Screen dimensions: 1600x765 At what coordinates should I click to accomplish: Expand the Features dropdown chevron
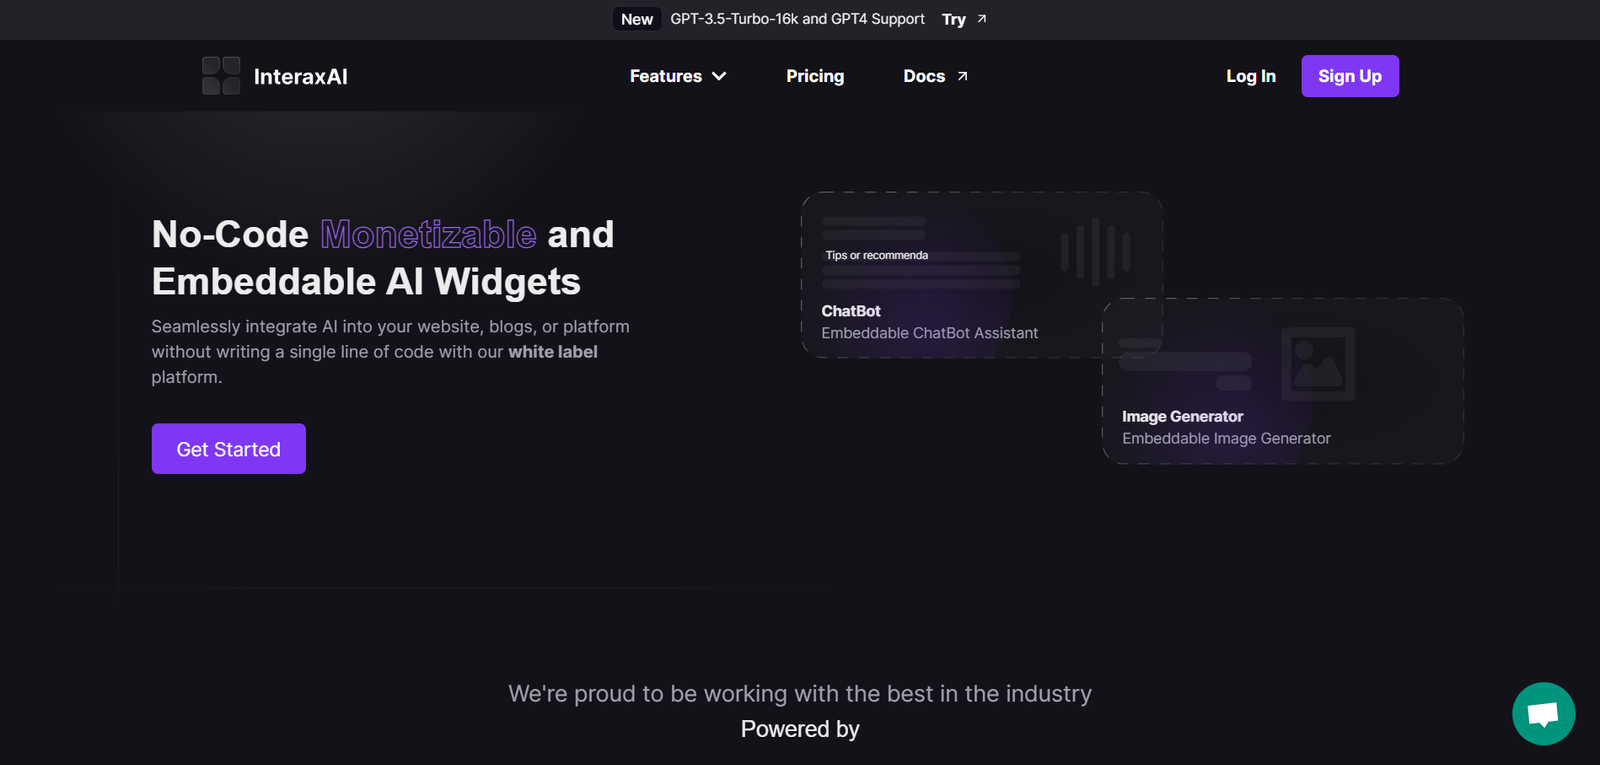point(719,76)
